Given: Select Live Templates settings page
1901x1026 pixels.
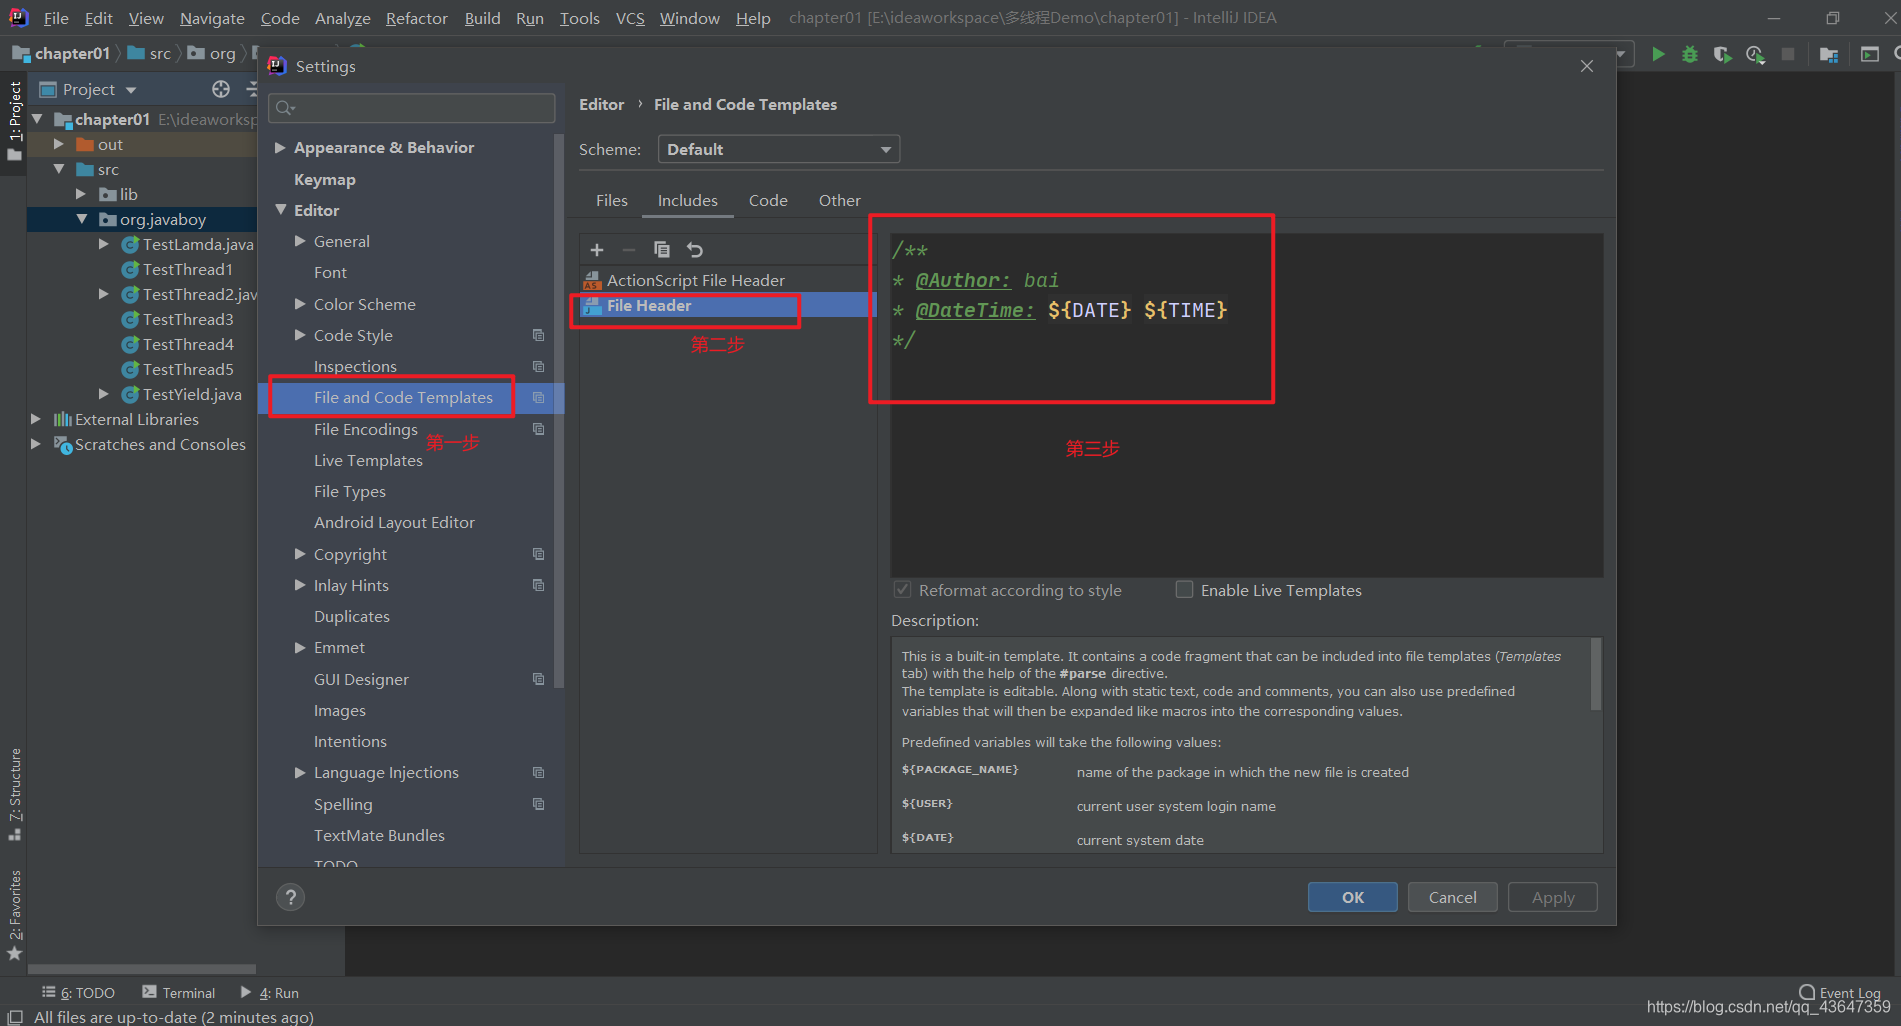Looking at the screenshot, I should click(368, 460).
